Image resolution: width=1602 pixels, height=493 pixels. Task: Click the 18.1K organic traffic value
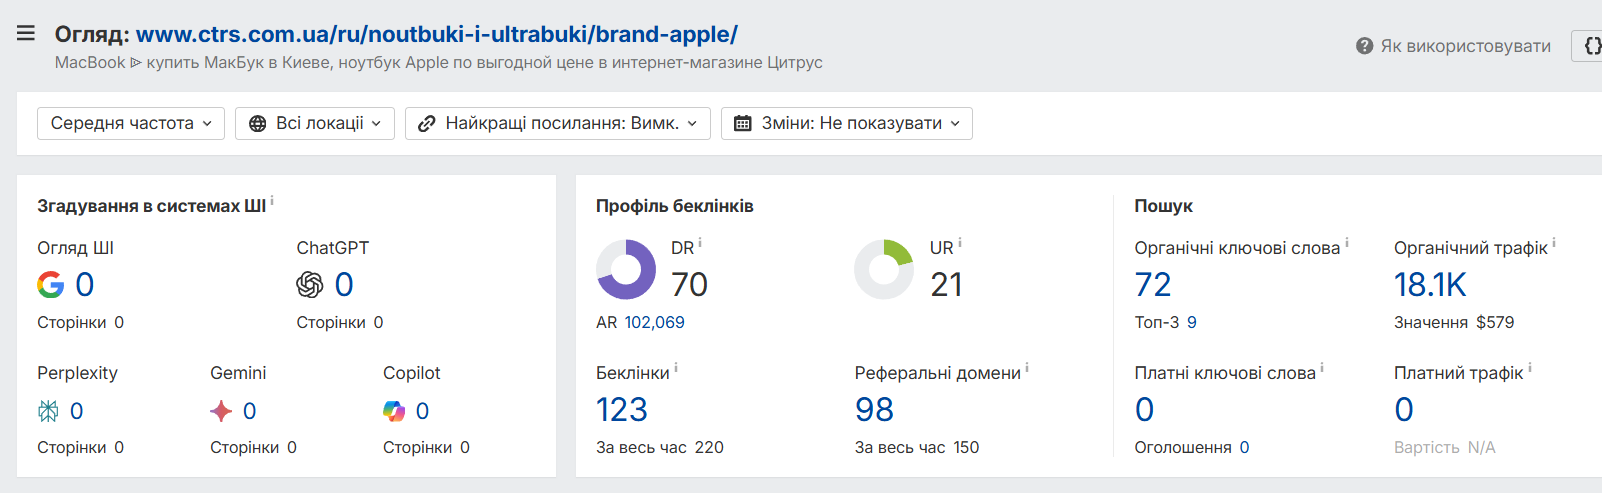(x=1430, y=285)
